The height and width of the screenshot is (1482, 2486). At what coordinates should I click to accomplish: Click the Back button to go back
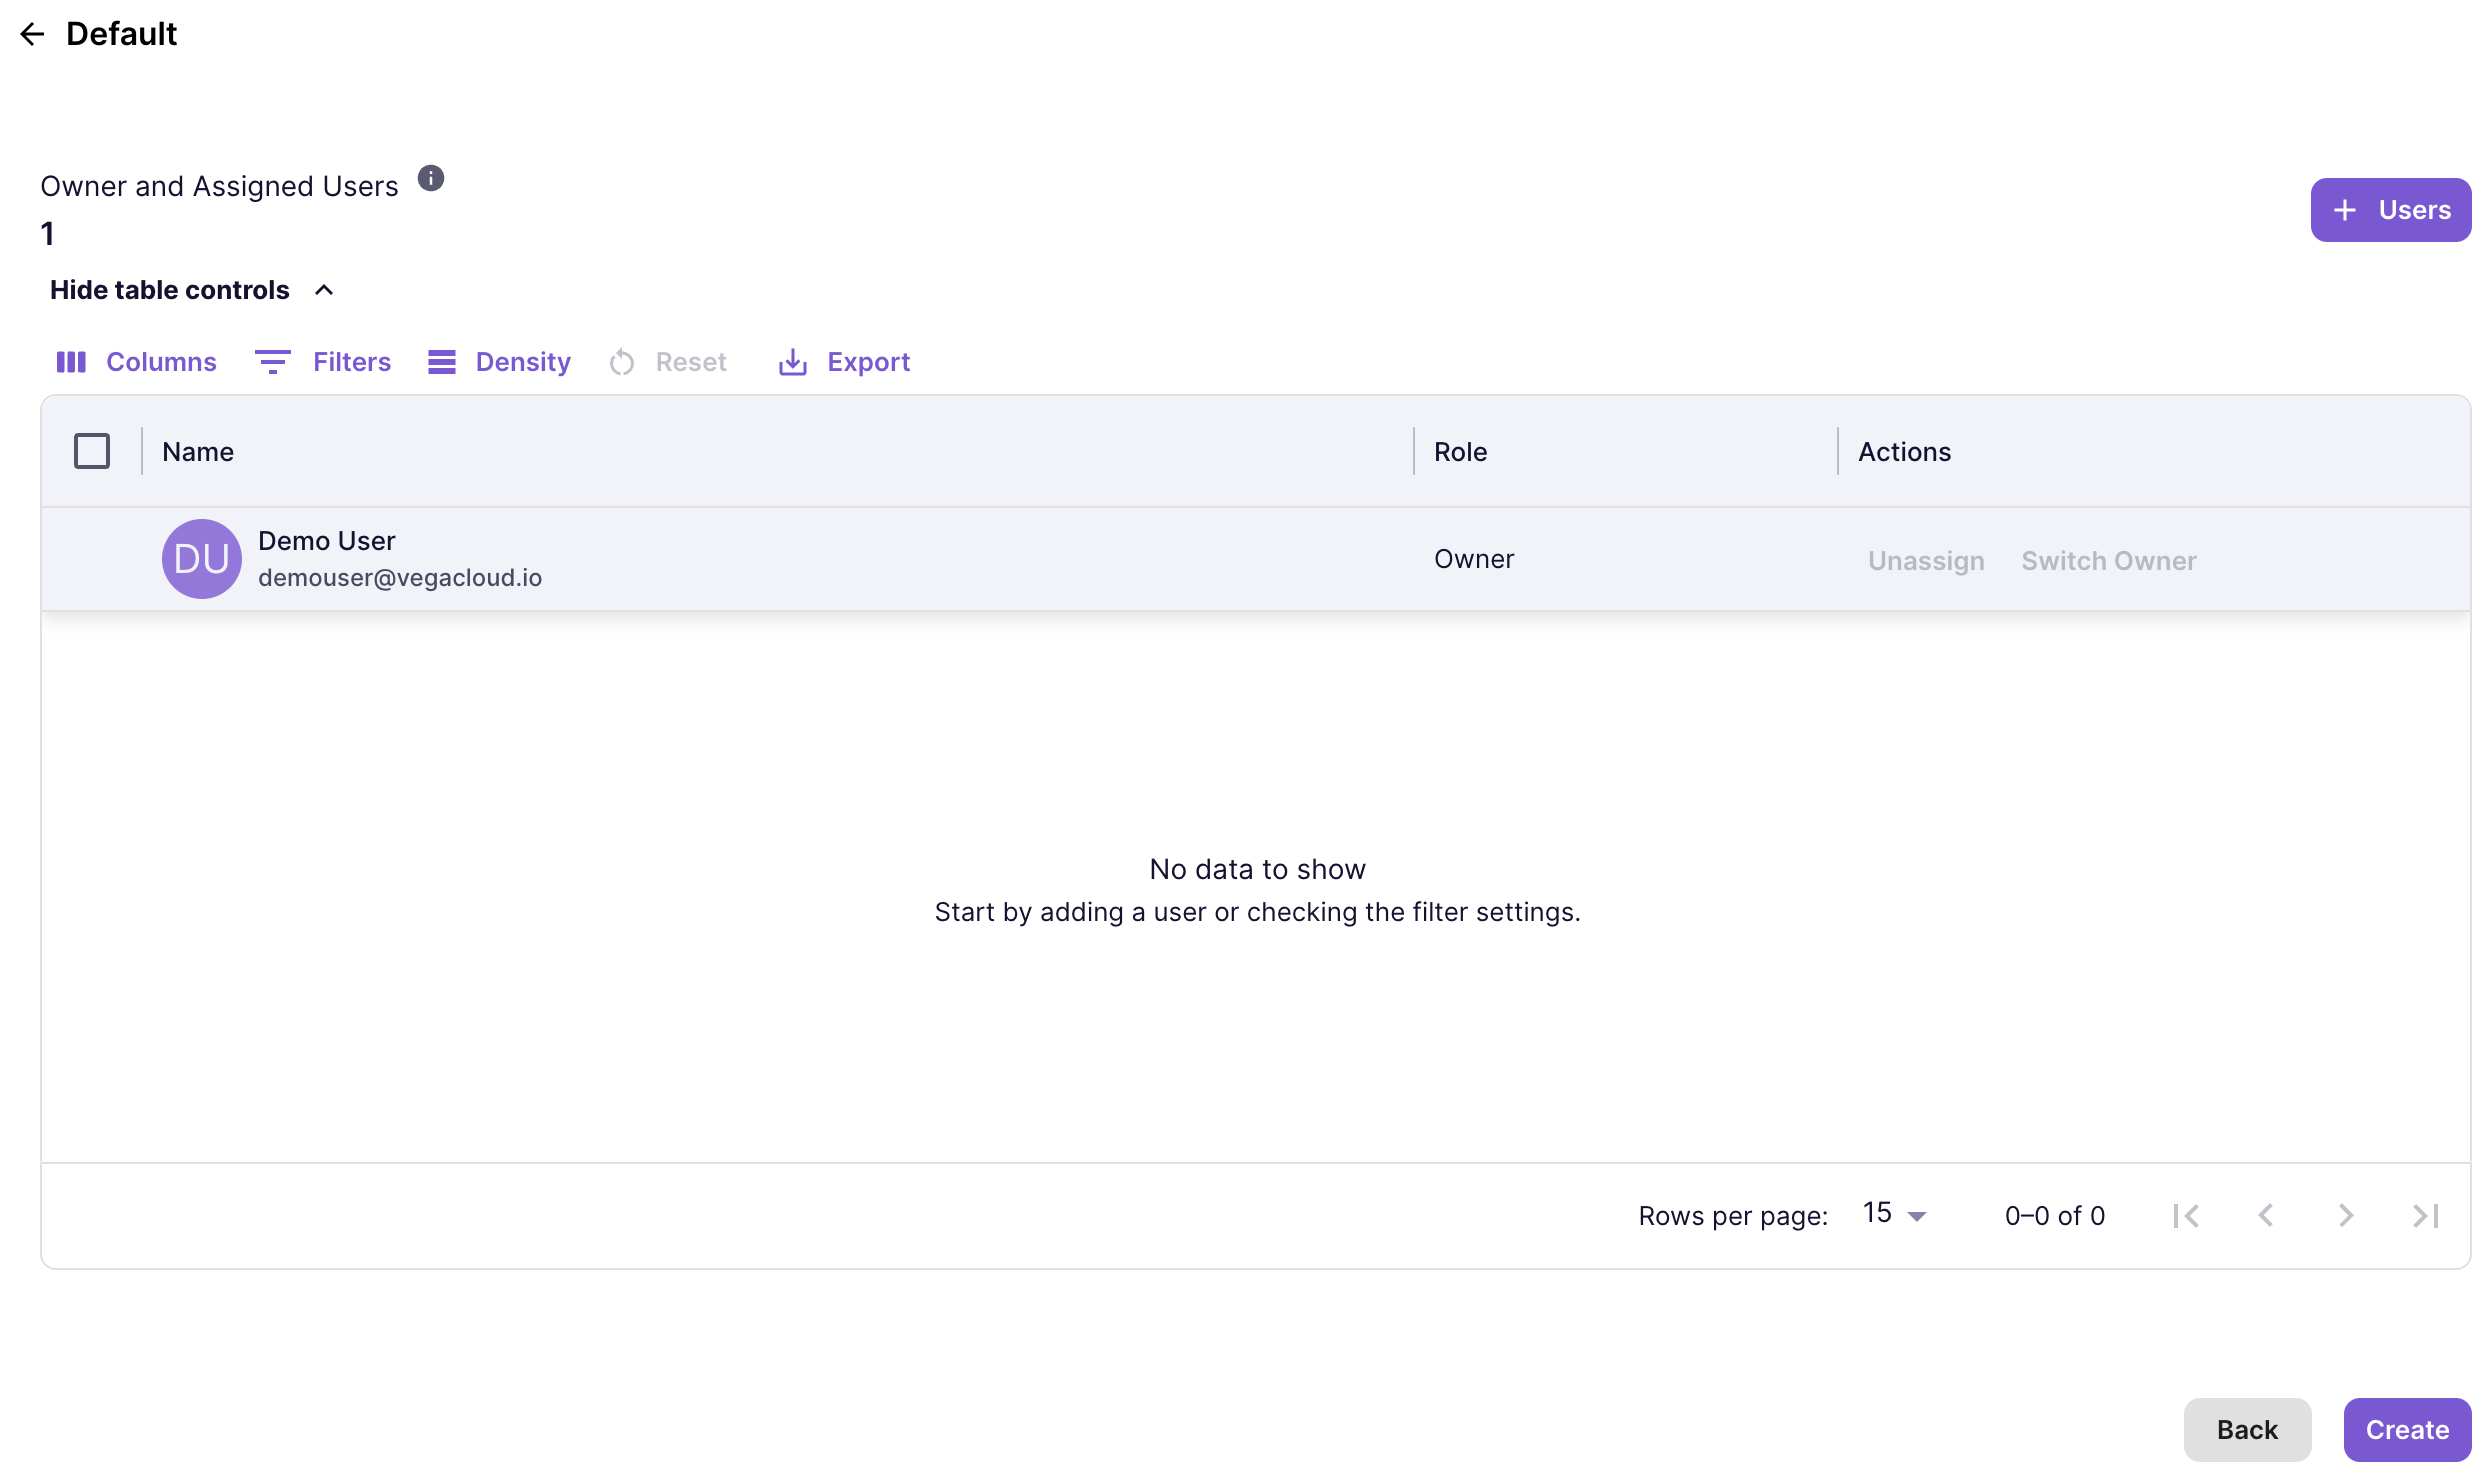(2248, 1429)
